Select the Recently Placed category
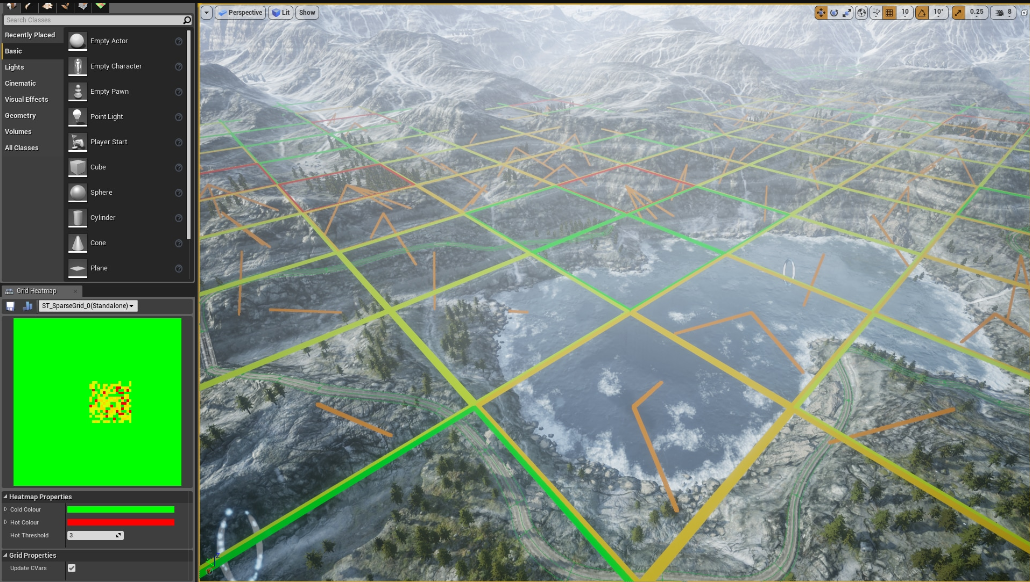 pos(32,35)
